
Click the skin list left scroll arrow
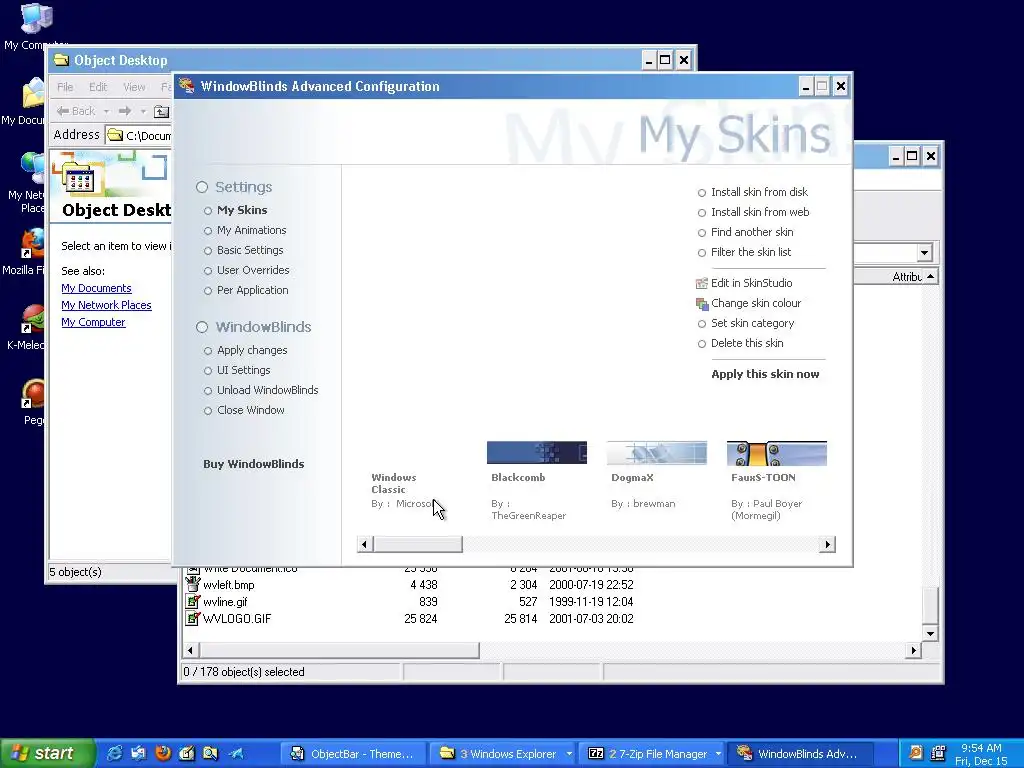tap(364, 545)
